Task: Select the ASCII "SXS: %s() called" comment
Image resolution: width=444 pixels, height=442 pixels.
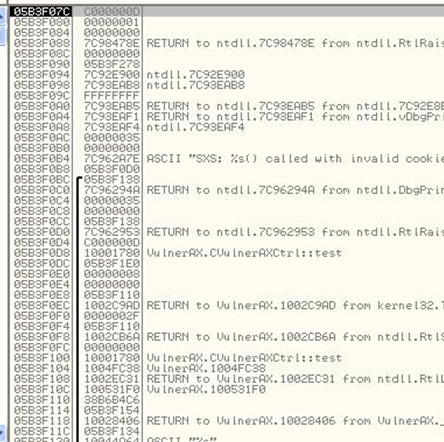Action: [295, 159]
